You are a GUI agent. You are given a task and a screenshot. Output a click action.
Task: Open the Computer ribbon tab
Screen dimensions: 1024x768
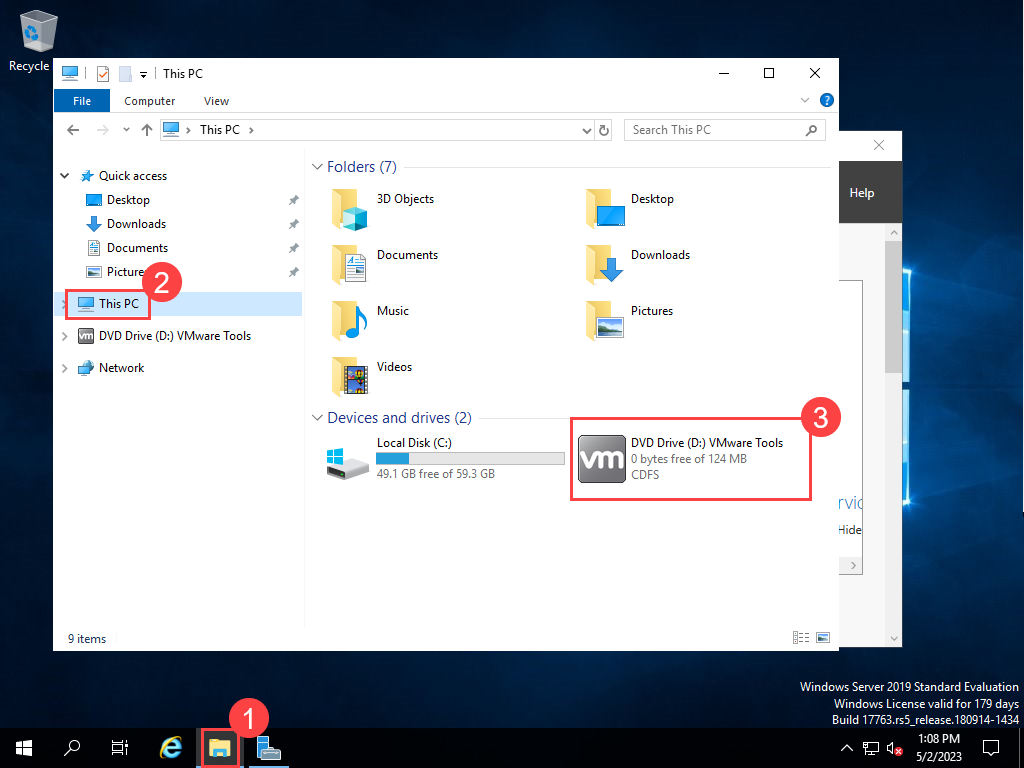pos(150,101)
